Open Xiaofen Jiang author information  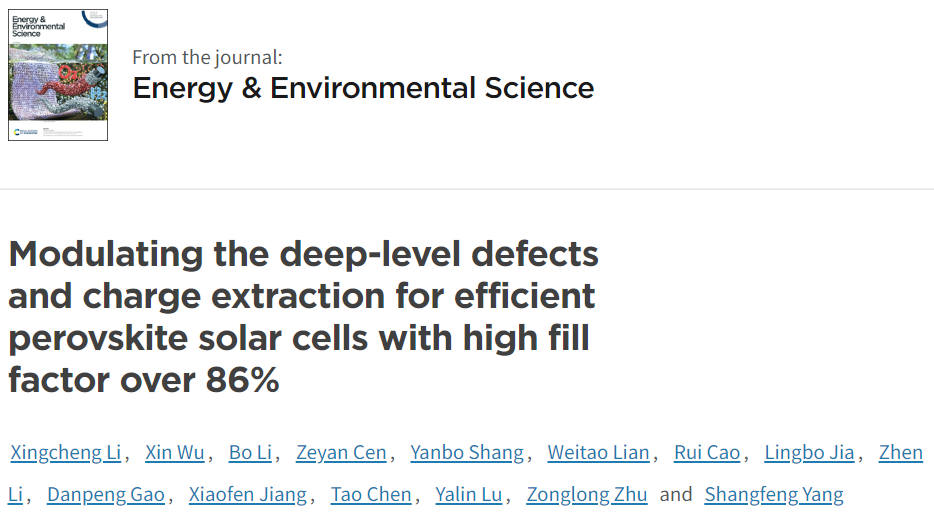[x=248, y=495]
